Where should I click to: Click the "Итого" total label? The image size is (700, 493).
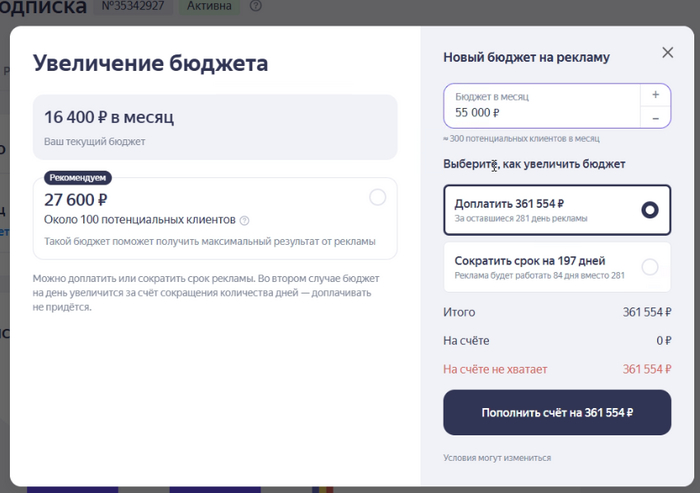(459, 313)
